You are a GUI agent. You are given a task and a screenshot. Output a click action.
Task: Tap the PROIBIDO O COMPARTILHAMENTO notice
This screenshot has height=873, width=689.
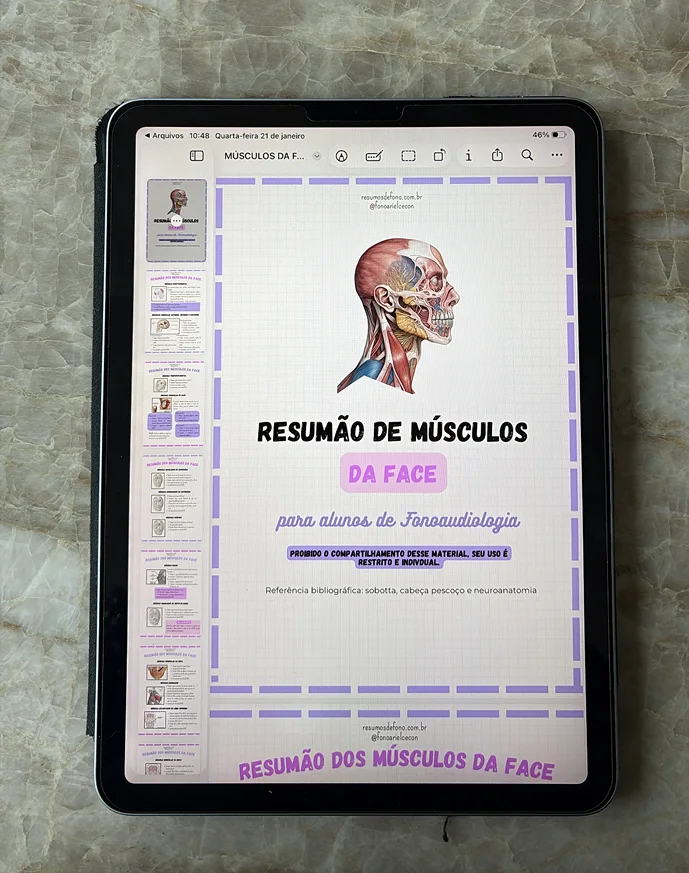[399, 557]
